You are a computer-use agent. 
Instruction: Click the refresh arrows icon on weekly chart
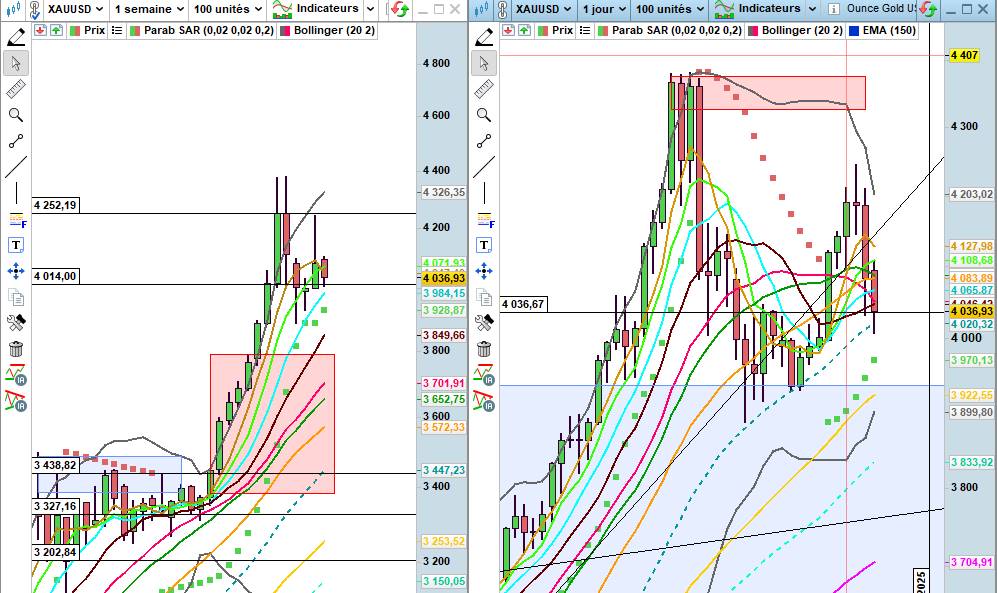[399, 9]
